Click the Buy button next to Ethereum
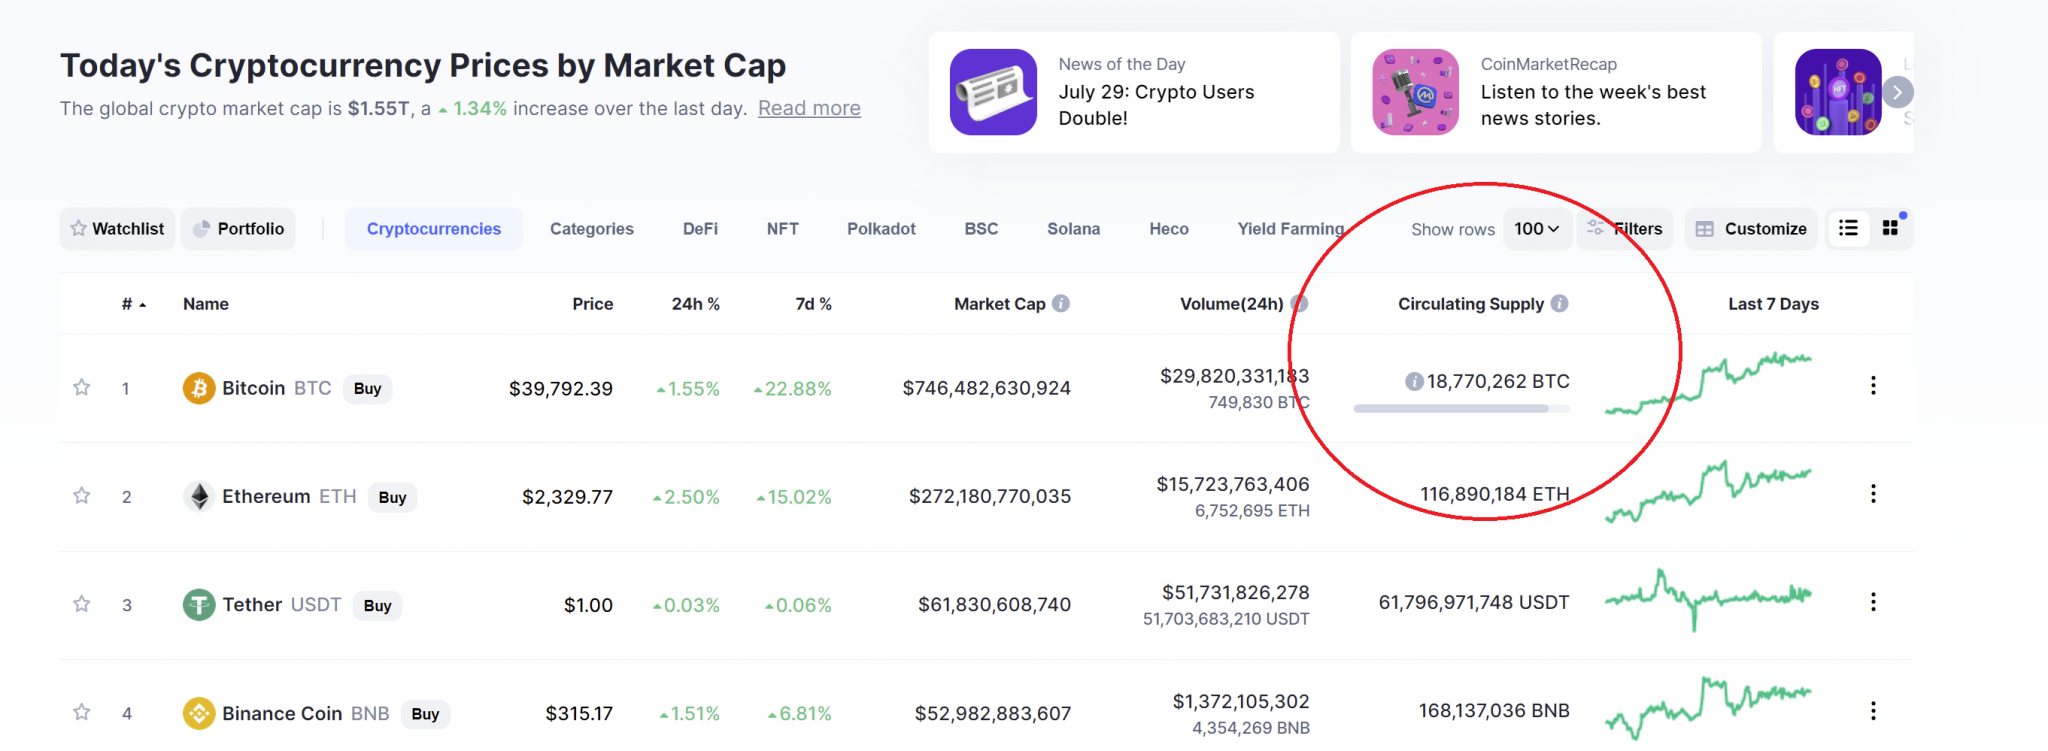Image resolution: width=2048 pixels, height=751 pixels. click(392, 497)
